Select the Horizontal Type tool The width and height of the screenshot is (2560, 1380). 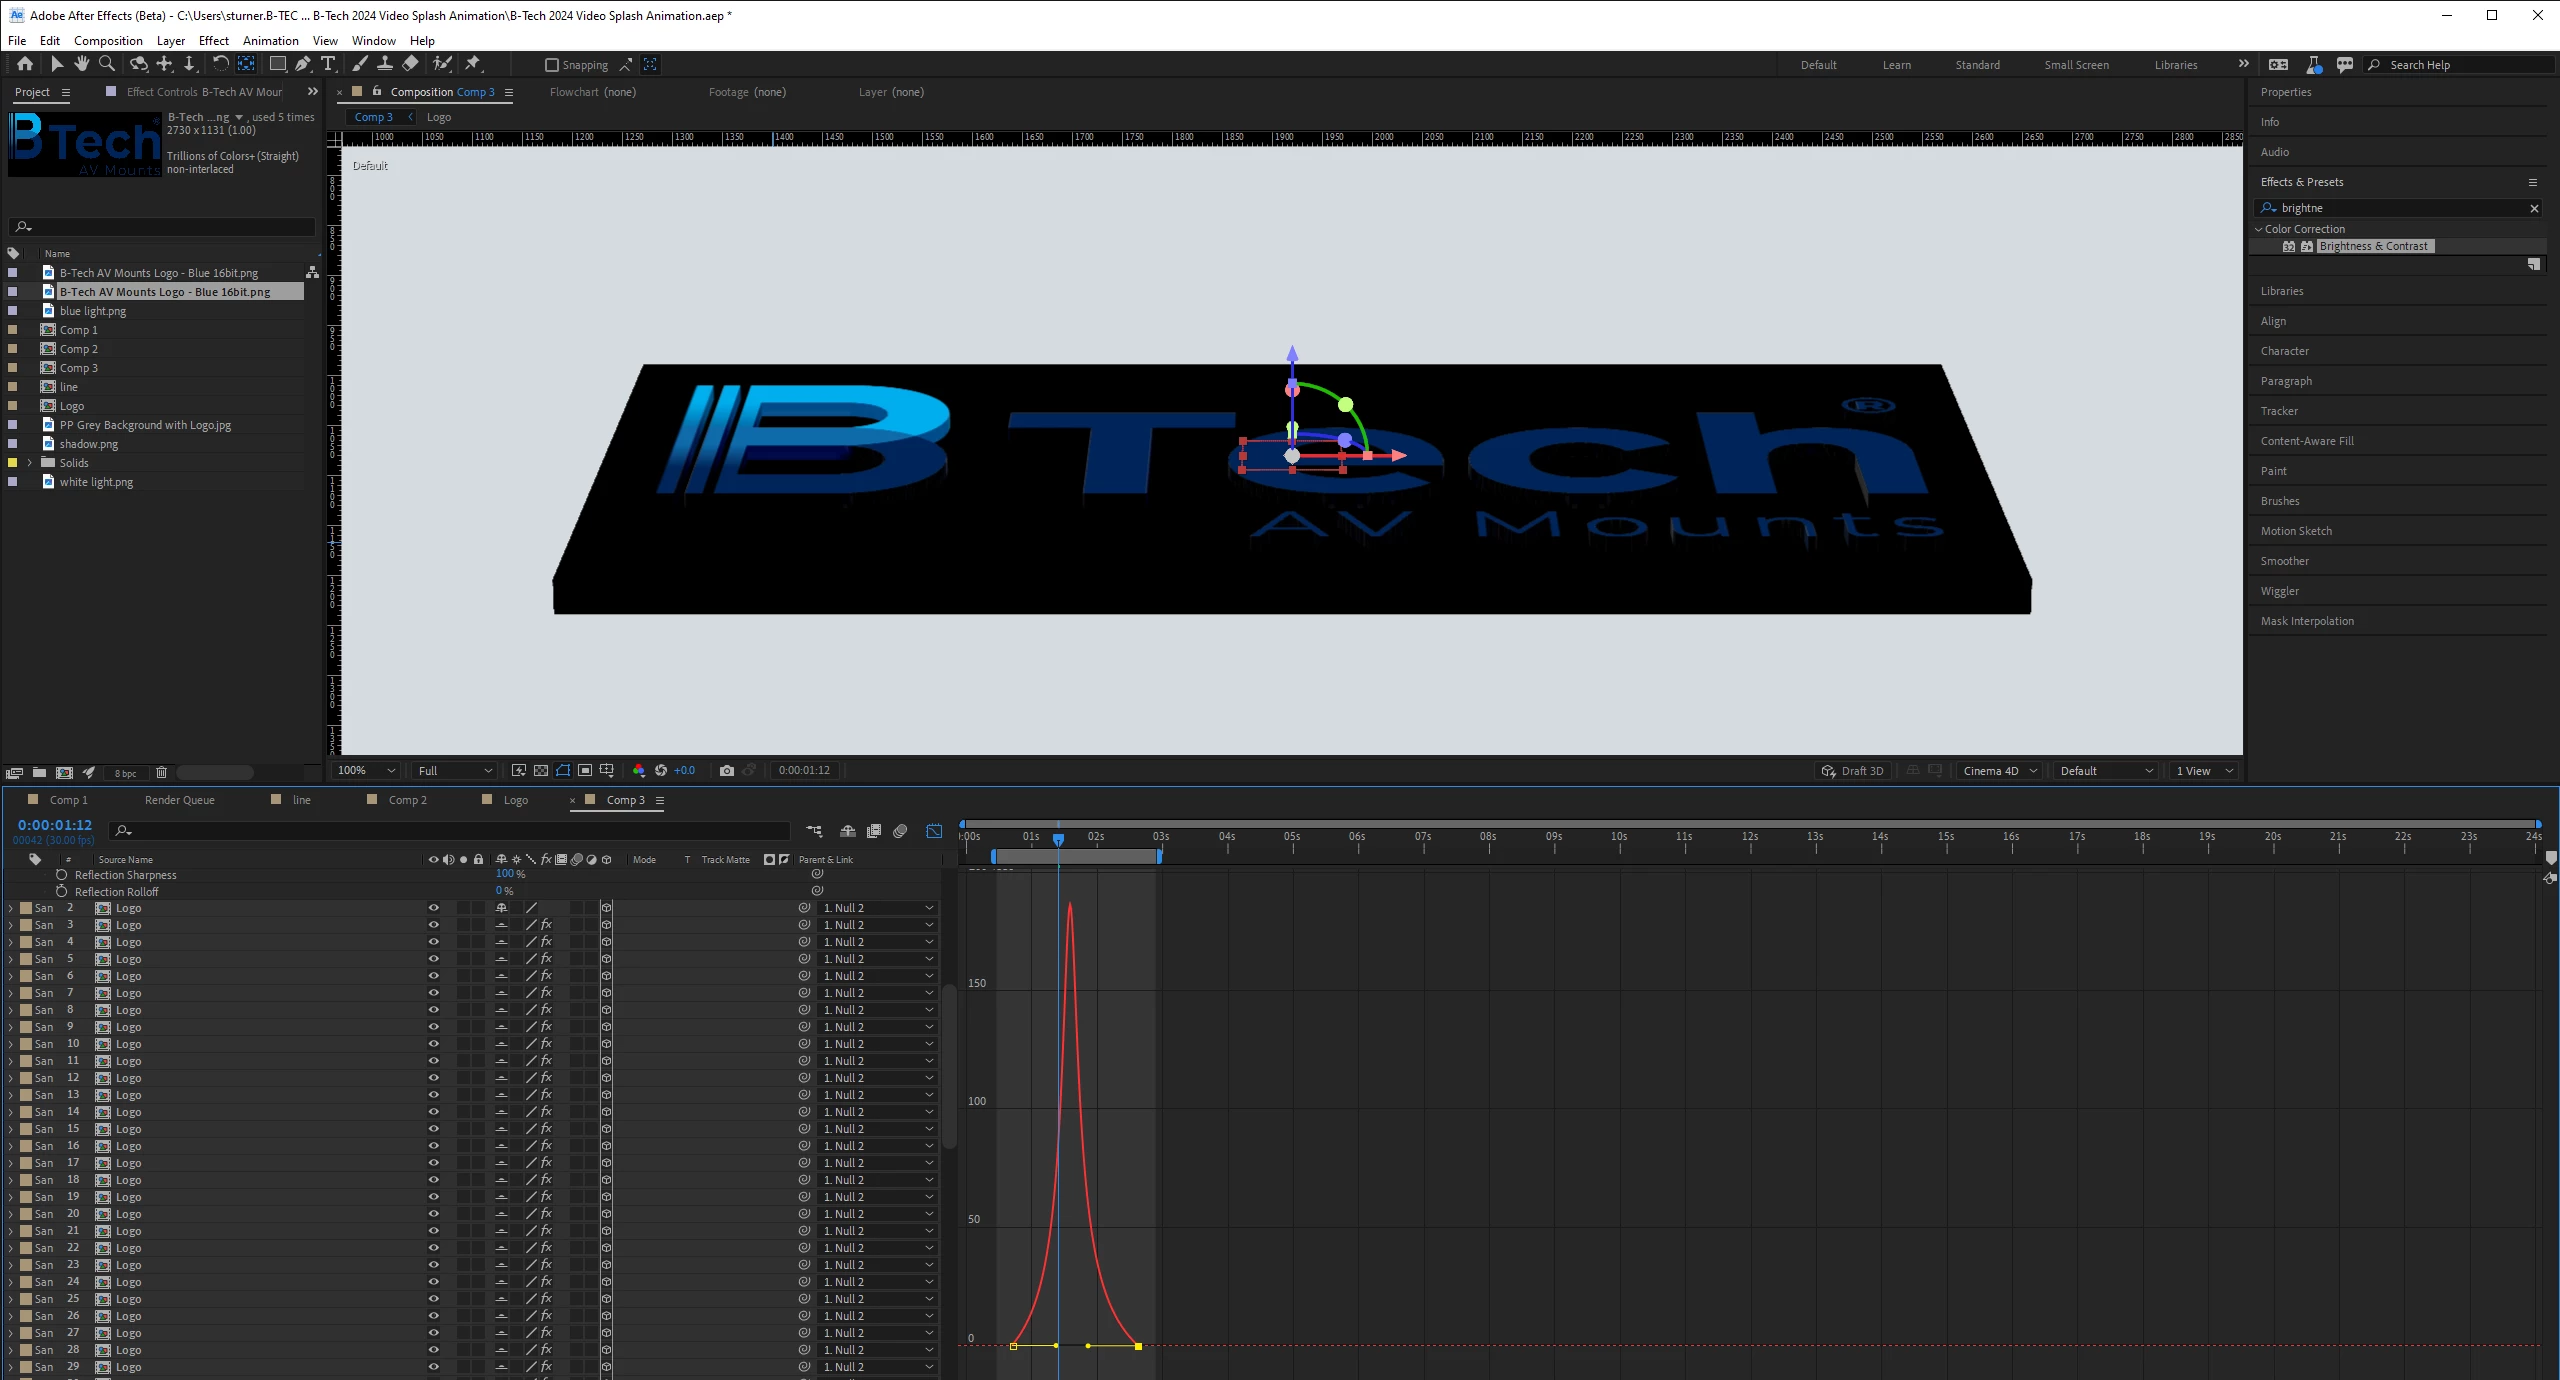tap(328, 64)
